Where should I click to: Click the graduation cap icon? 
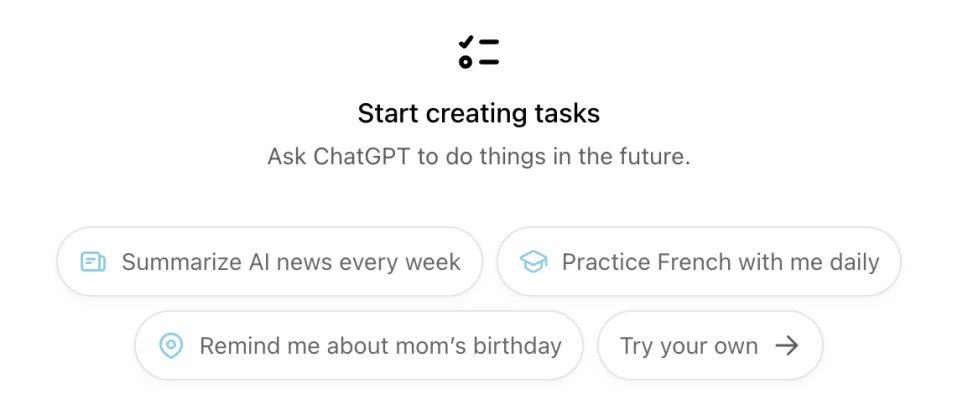click(x=533, y=262)
